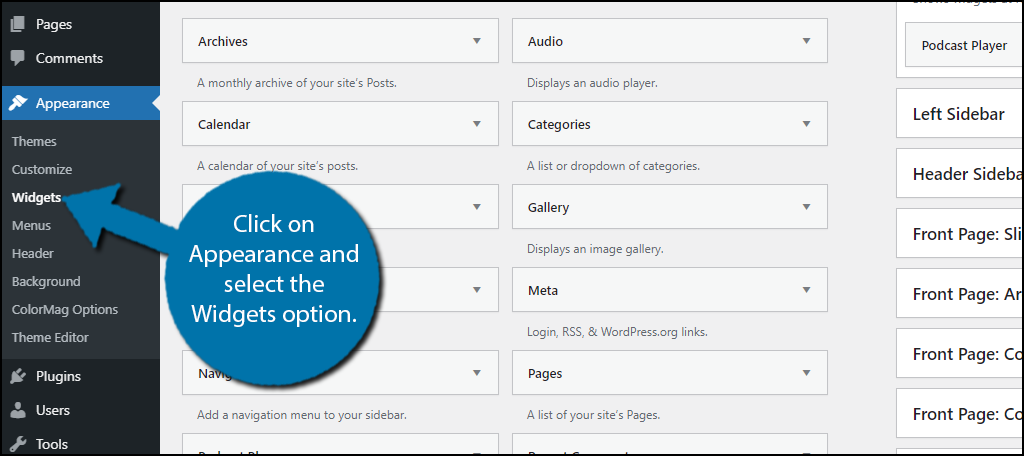Click 'A monthly archive of your site's Posts.'
Screen dimensions: 1024x456
tap(297, 83)
